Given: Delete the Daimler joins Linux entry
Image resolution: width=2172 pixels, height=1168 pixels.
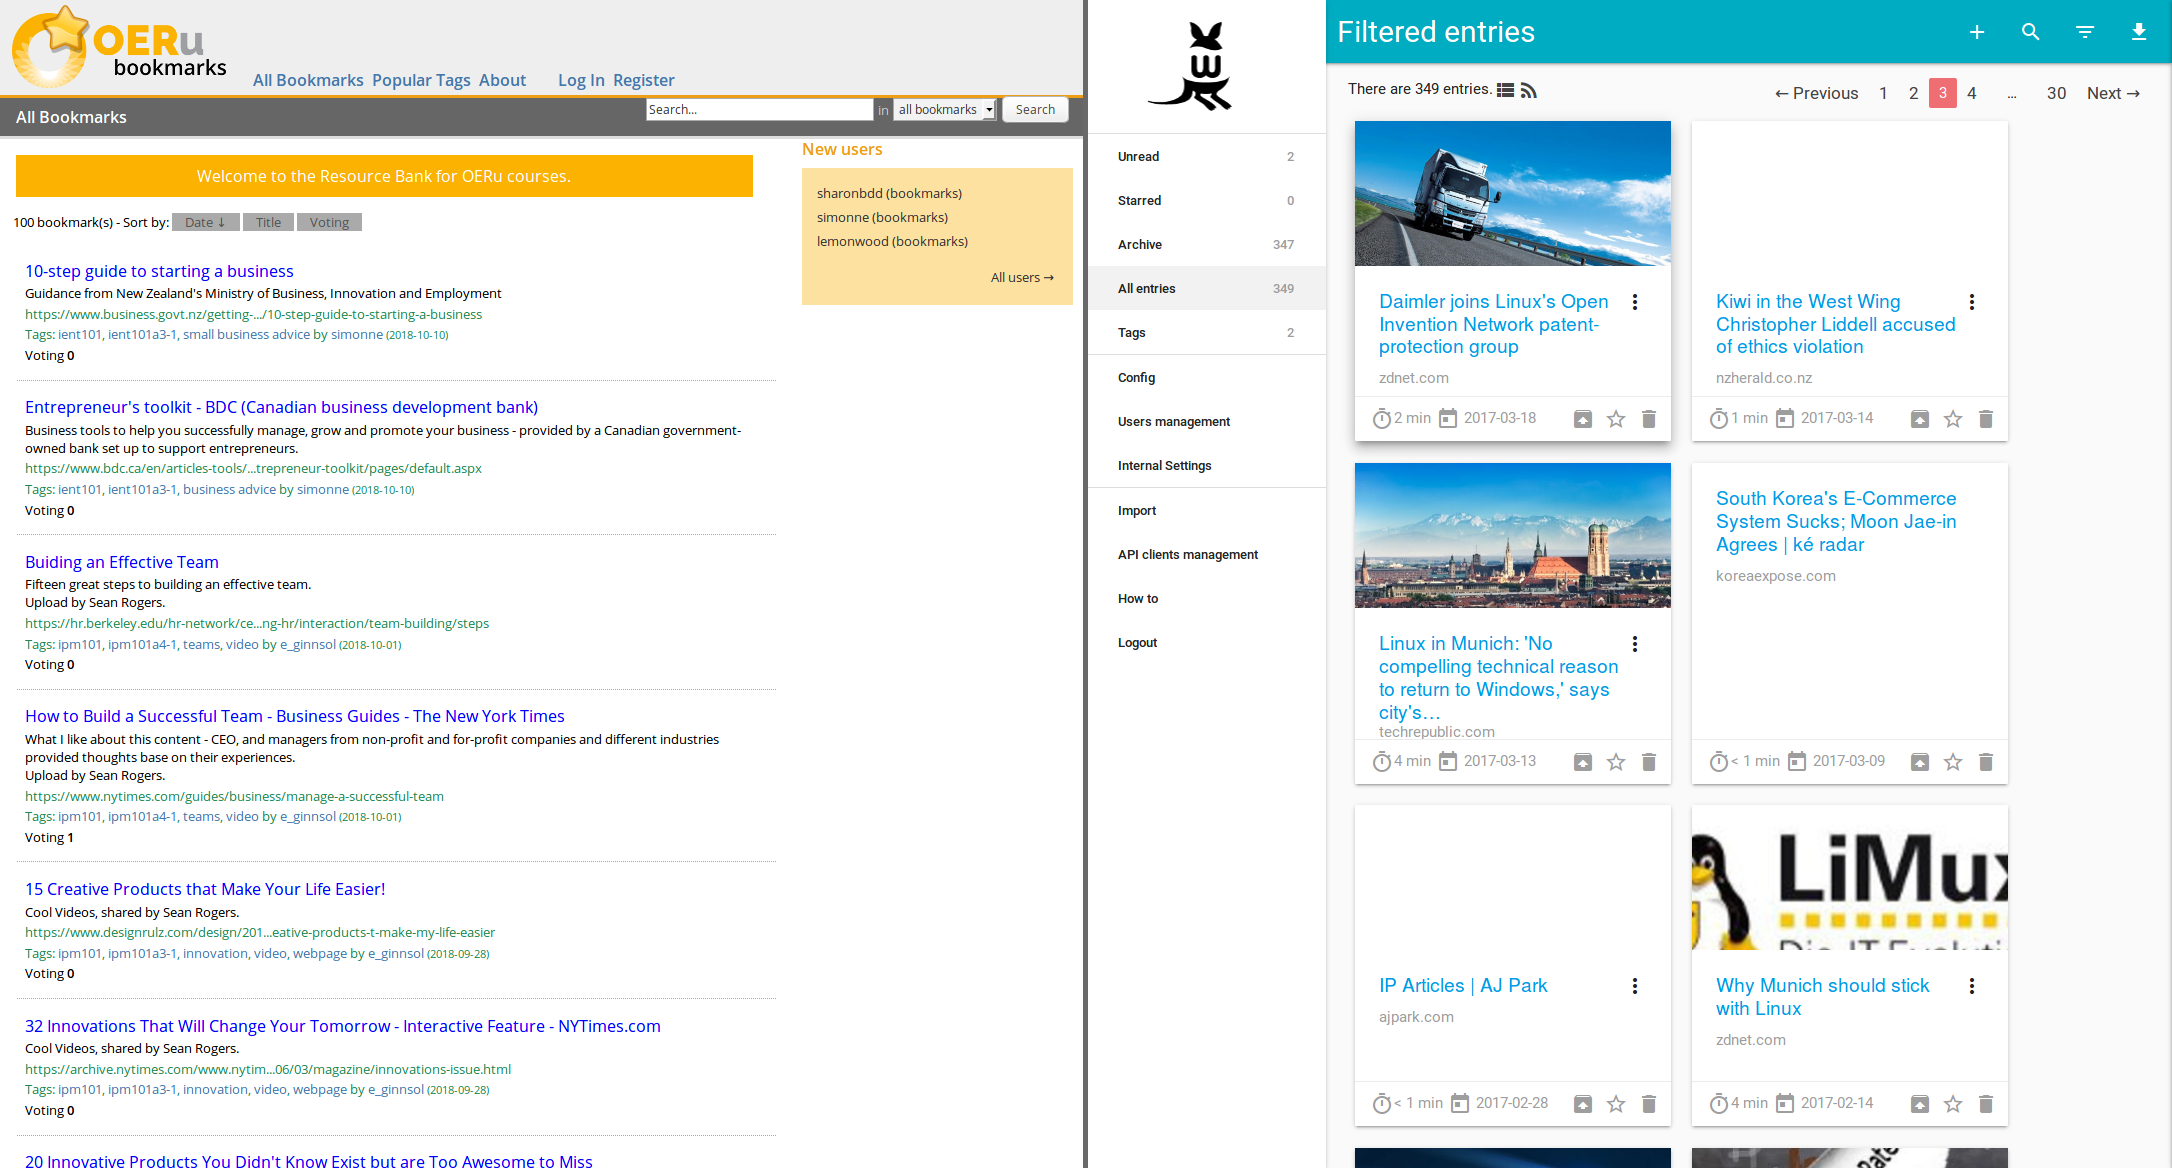Looking at the screenshot, I should coord(1649,419).
